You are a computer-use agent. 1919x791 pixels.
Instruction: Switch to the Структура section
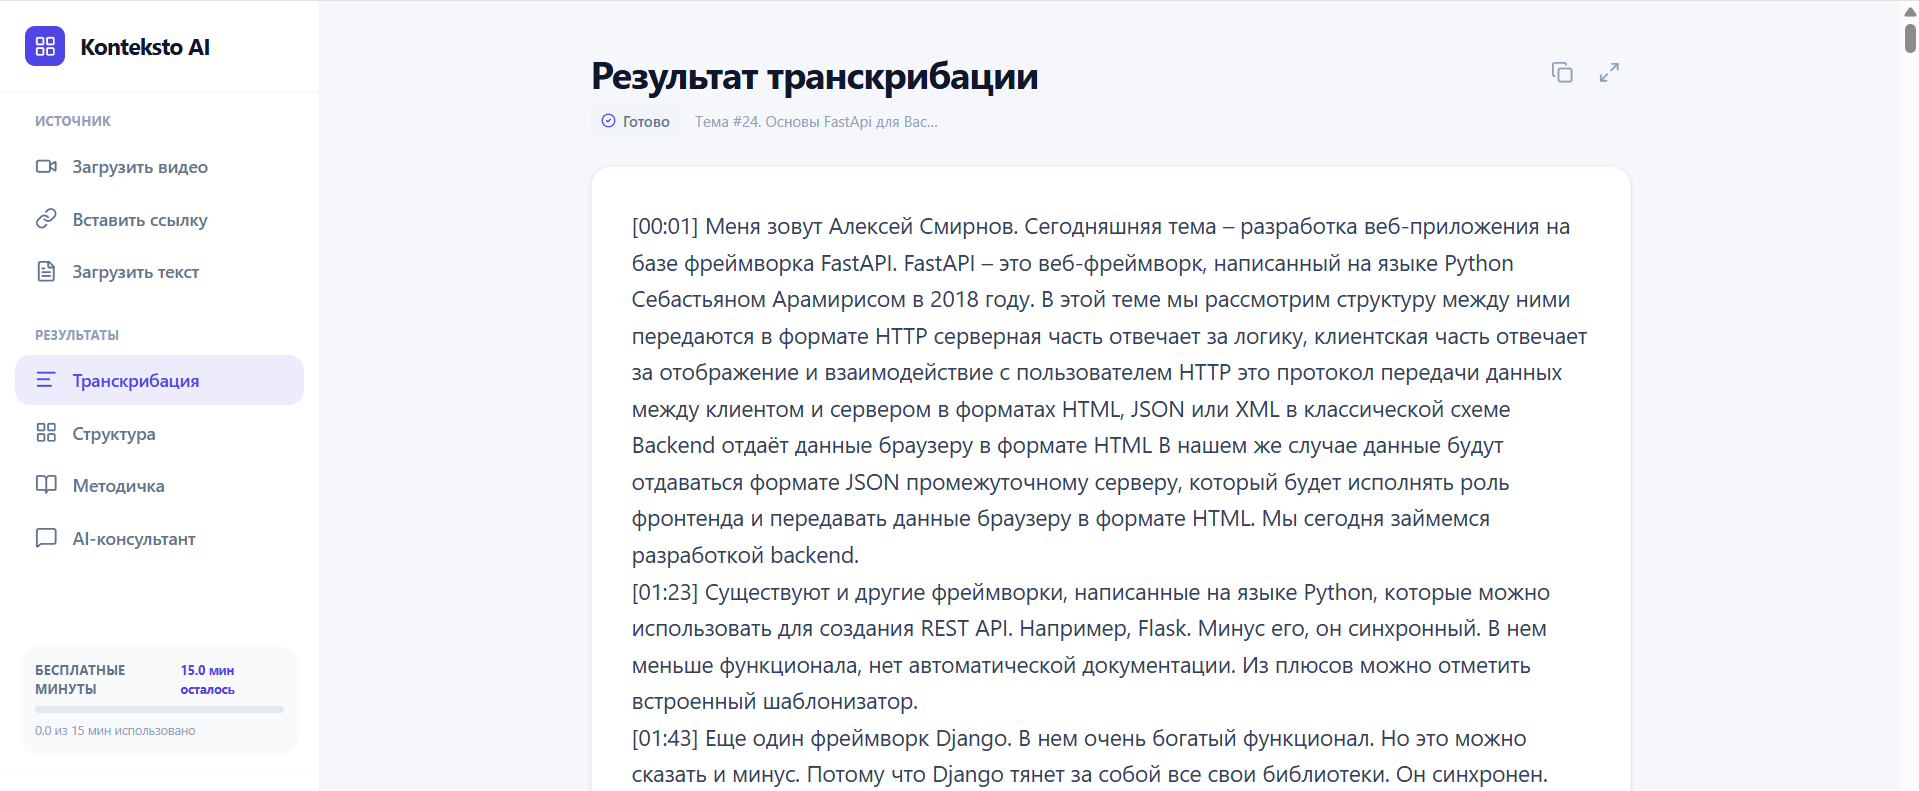pyautogui.click(x=159, y=433)
